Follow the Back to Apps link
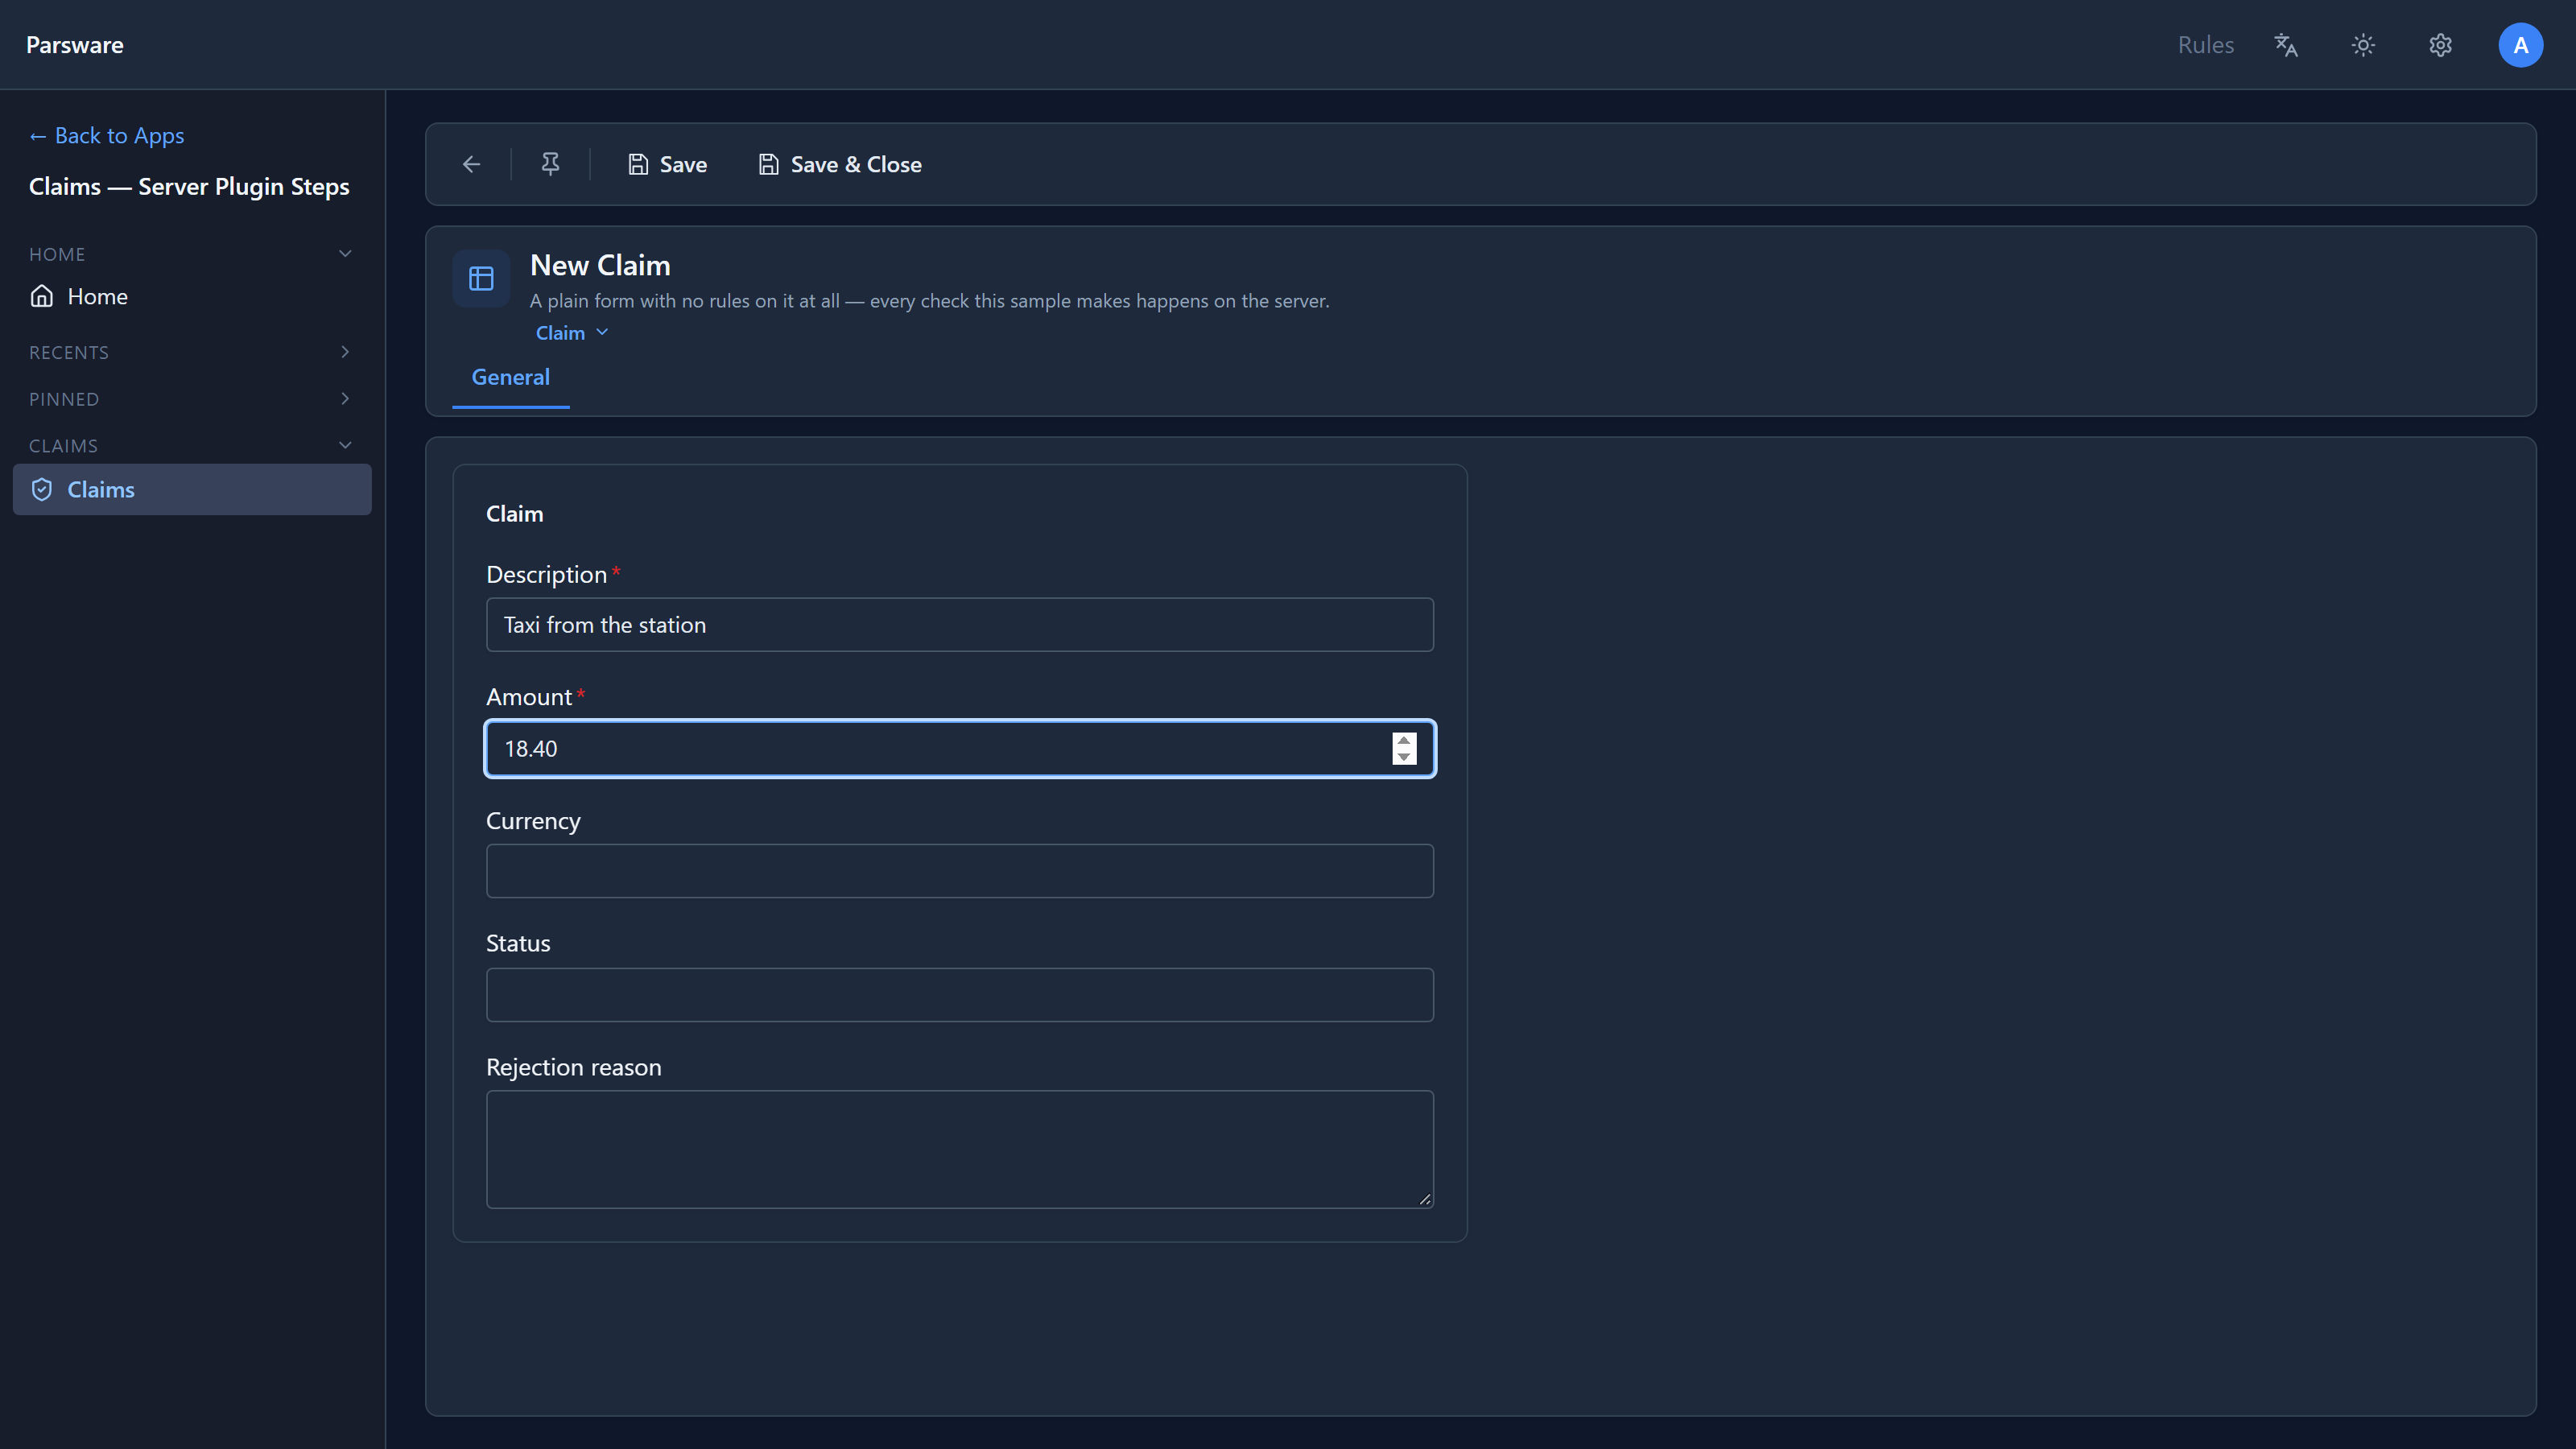The height and width of the screenshot is (1449, 2576). [106, 135]
